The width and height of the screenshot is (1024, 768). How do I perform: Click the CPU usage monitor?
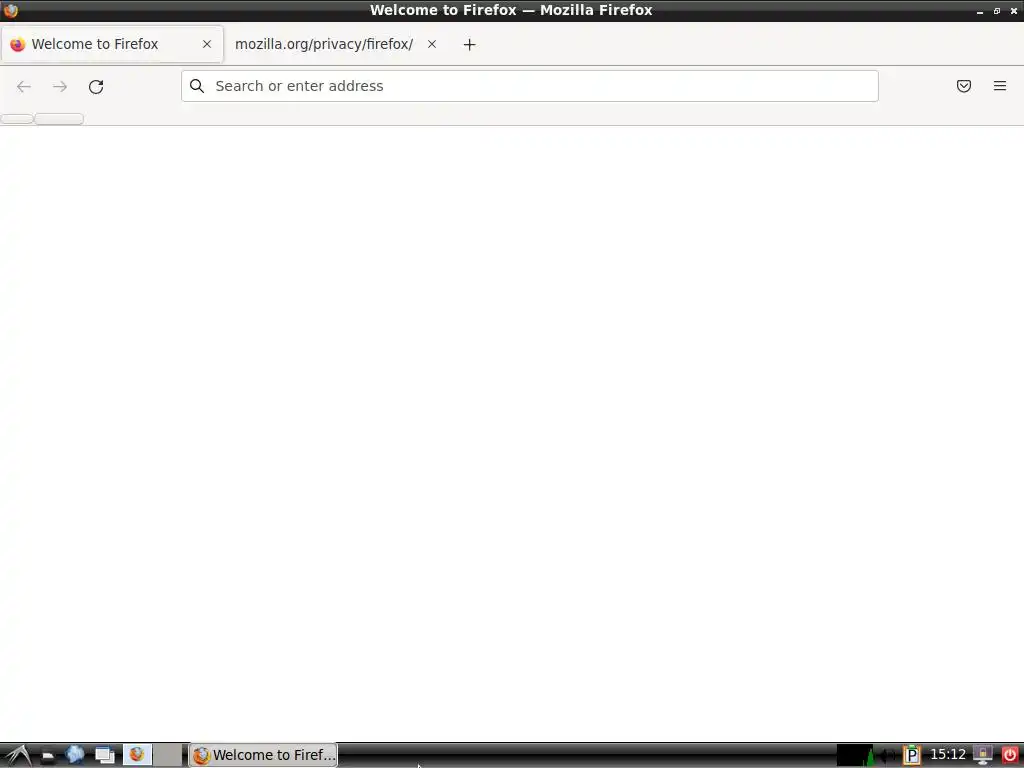coord(856,756)
